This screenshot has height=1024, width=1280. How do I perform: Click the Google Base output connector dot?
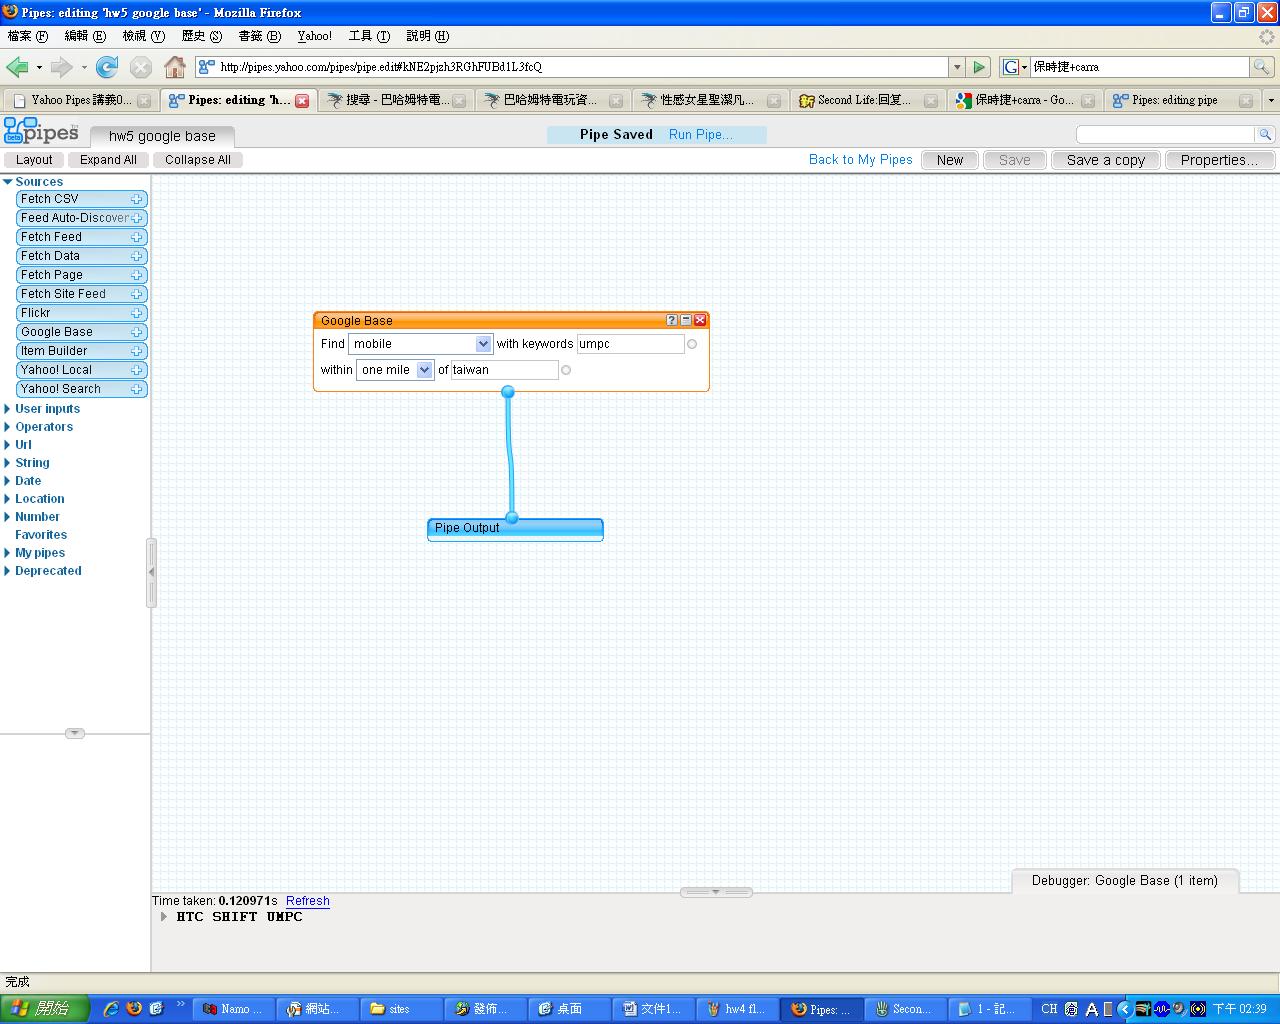[508, 392]
